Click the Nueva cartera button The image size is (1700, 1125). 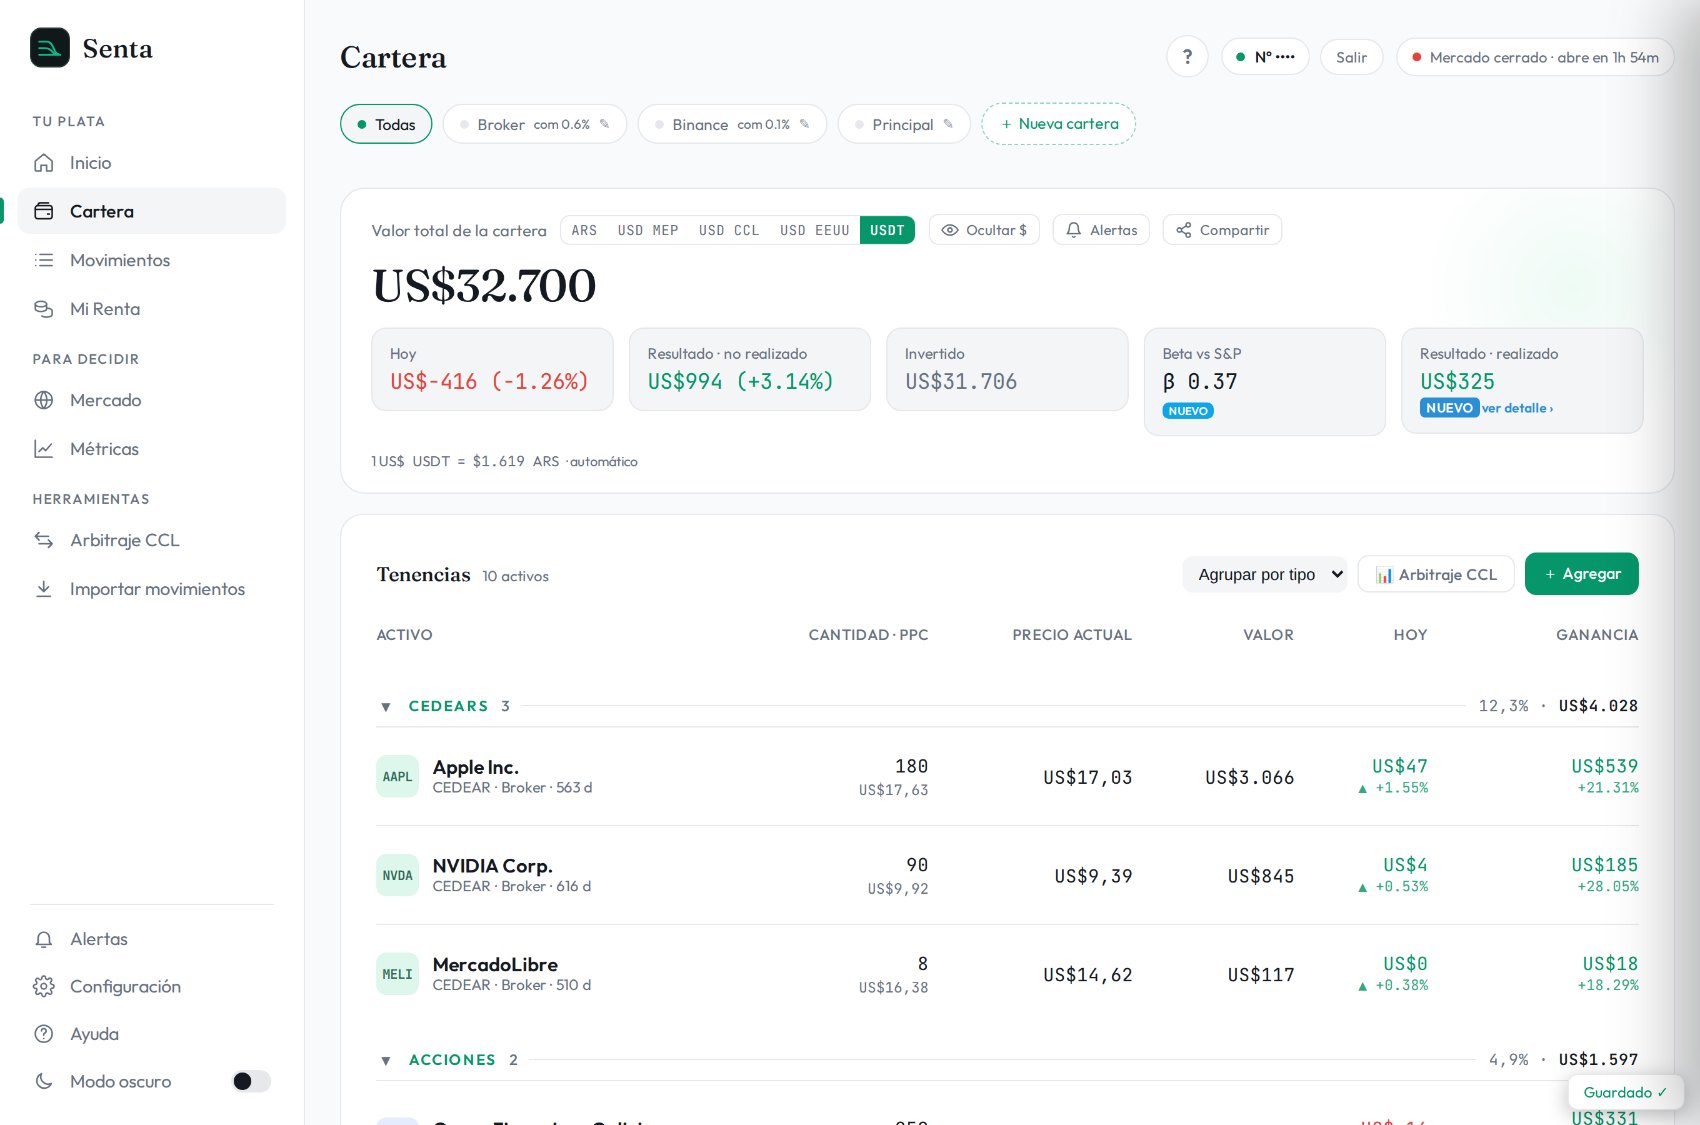click(x=1059, y=124)
